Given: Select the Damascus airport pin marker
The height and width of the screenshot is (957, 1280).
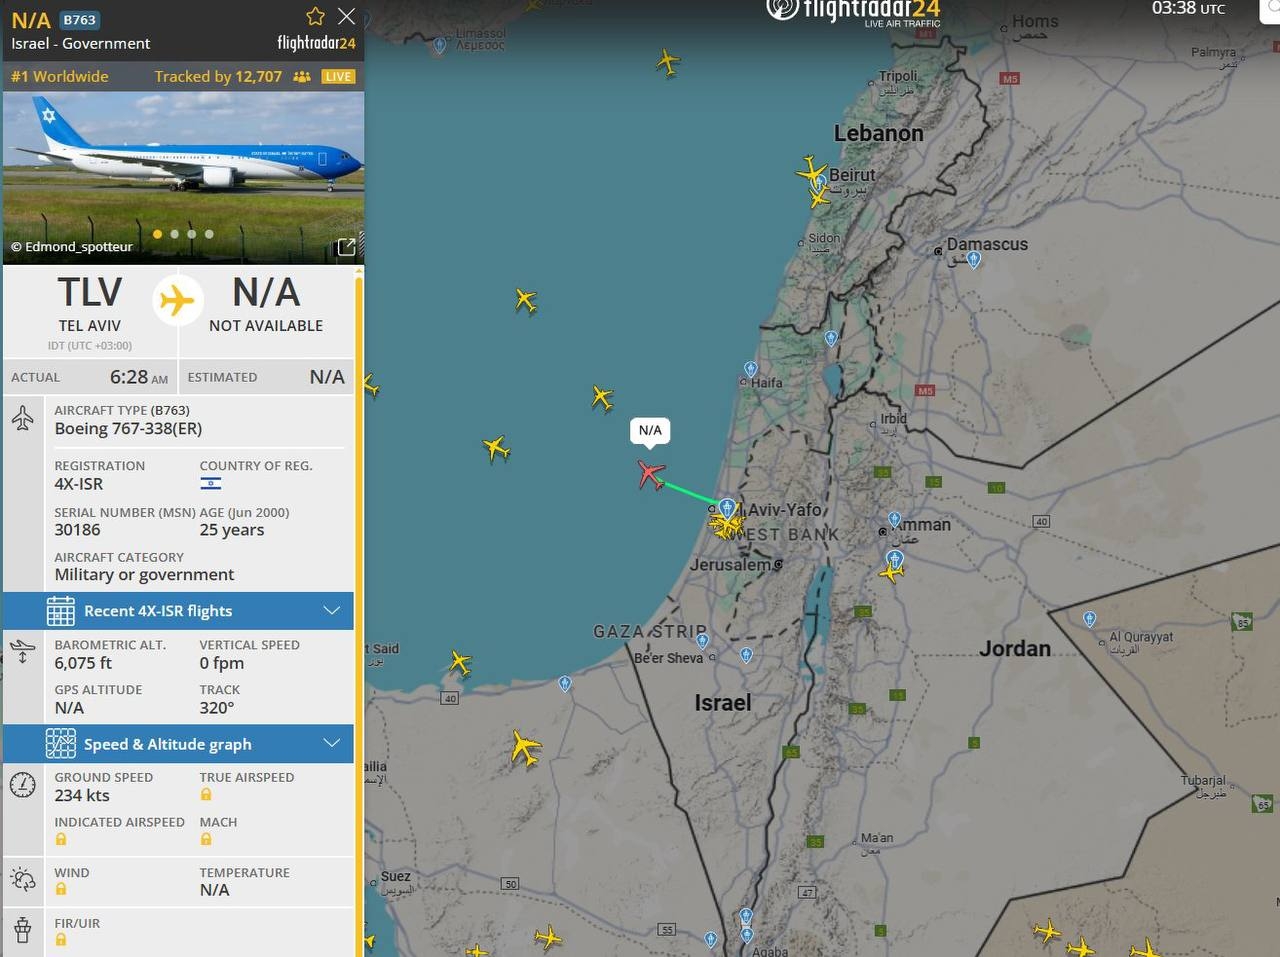Looking at the screenshot, I should pos(973,260).
